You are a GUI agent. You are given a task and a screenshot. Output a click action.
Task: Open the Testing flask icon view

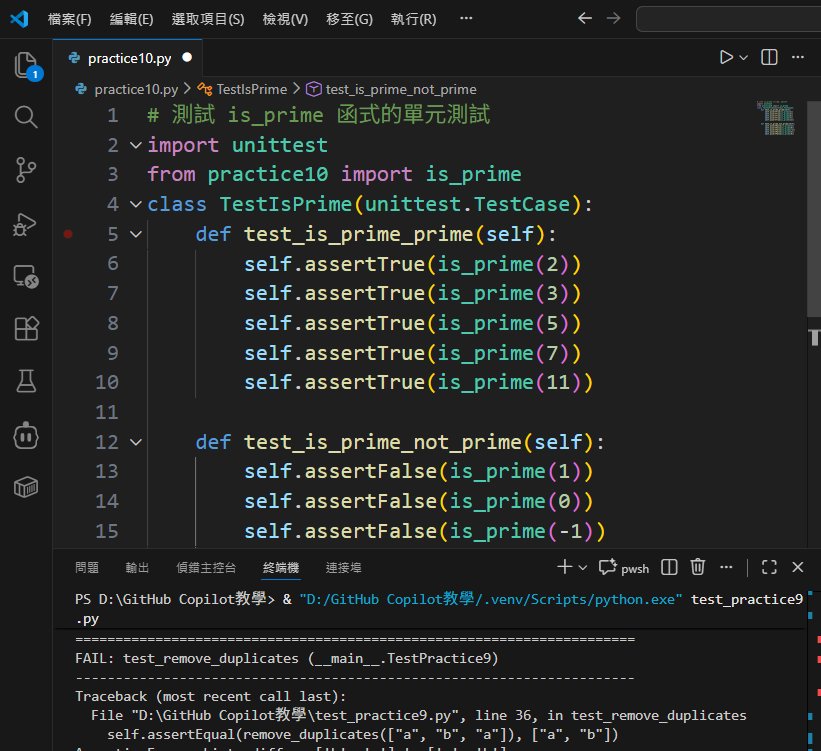click(x=26, y=381)
